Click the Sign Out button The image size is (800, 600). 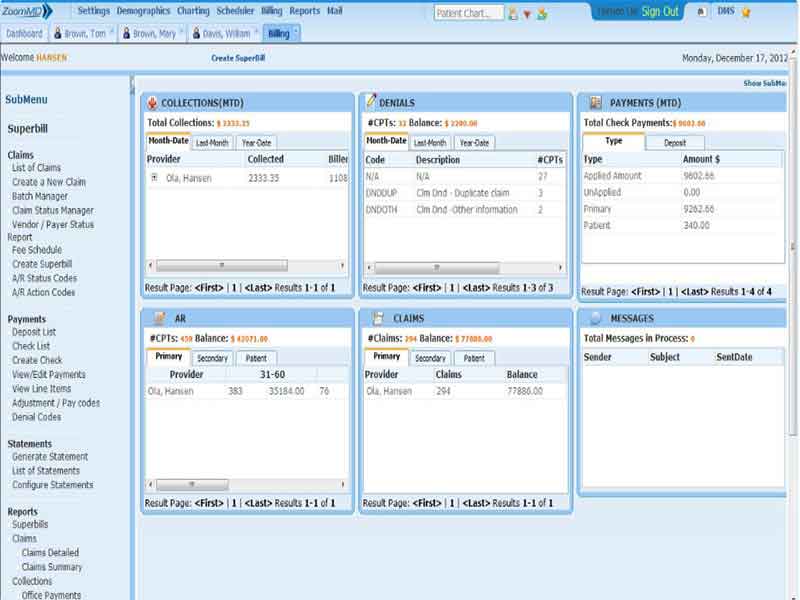[660, 12]
